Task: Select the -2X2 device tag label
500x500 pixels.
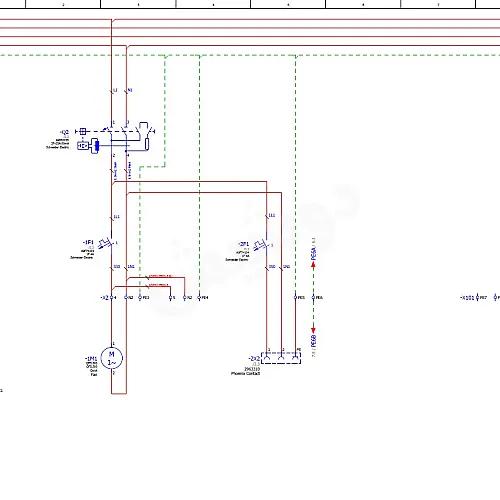Action: click(x=254, y=359)
